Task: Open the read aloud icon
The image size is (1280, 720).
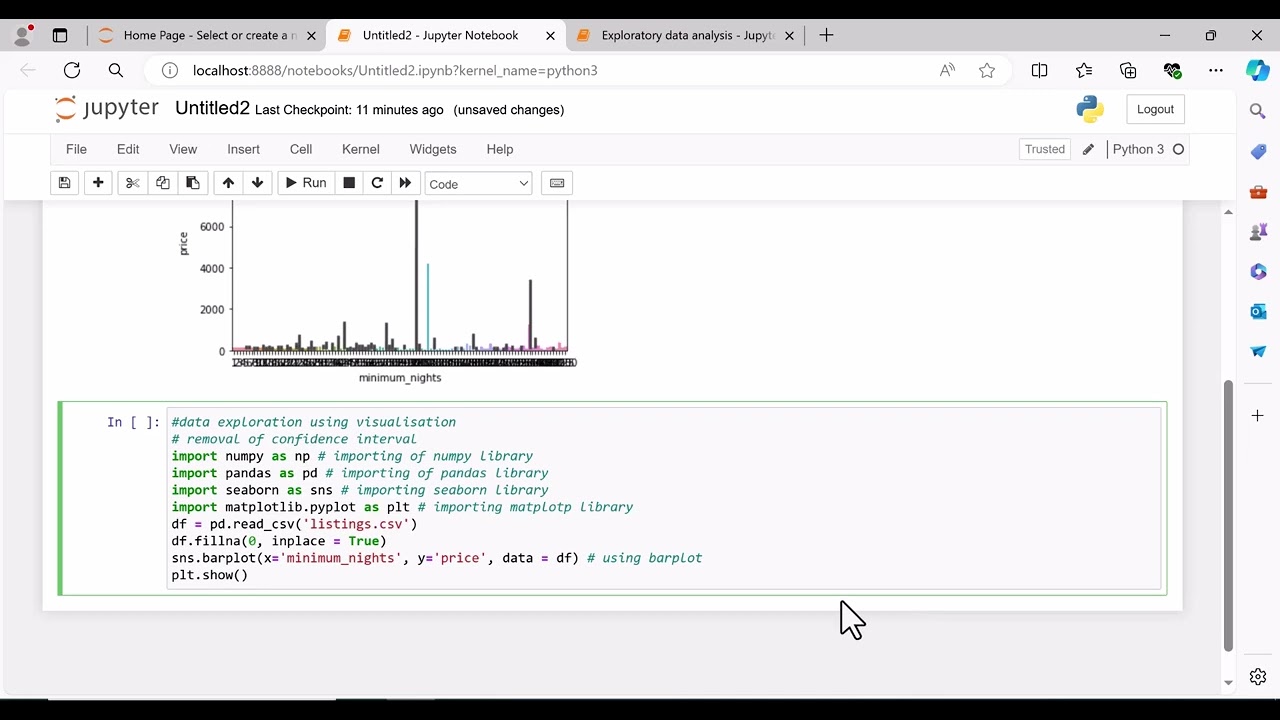Action: pyautogui.click(x=947, y=70)
